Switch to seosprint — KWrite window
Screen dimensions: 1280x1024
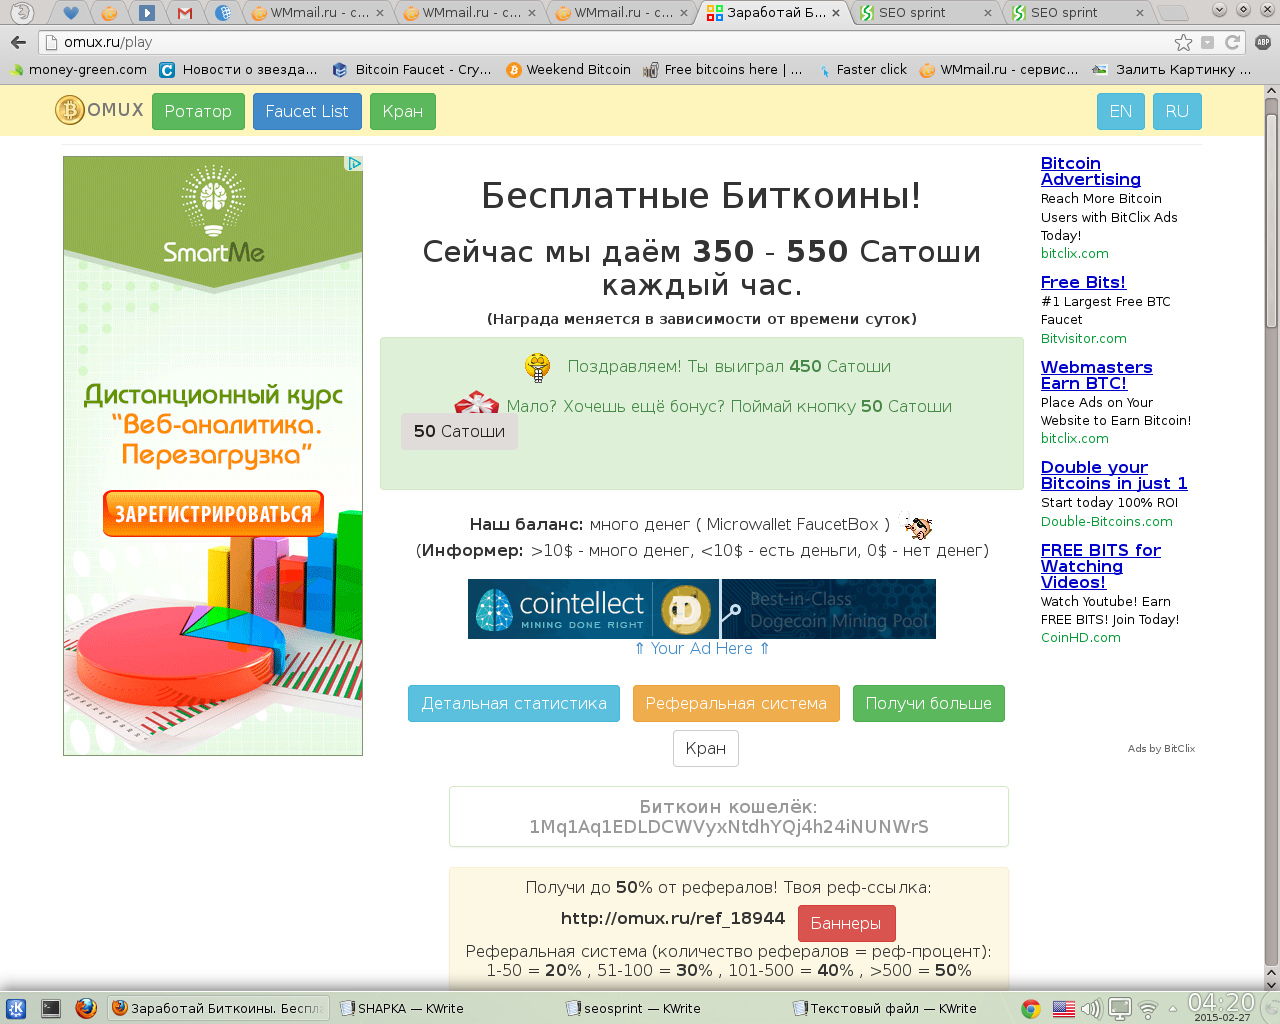tap(632, 1008)
